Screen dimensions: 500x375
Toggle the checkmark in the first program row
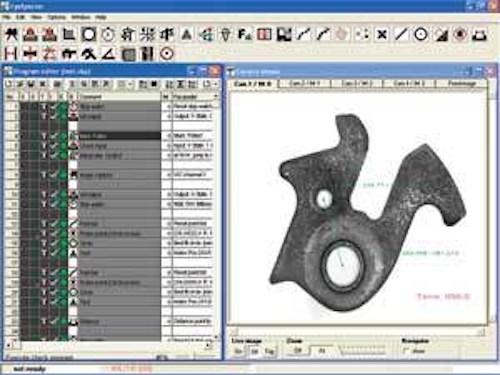click(x=54, y=107)
